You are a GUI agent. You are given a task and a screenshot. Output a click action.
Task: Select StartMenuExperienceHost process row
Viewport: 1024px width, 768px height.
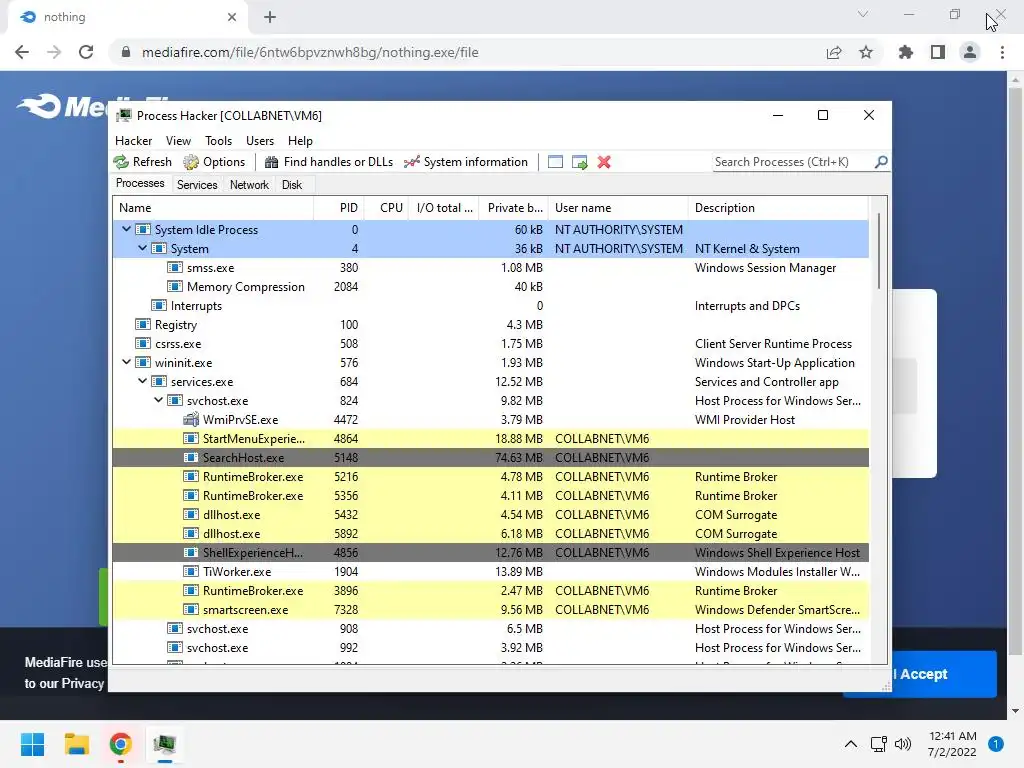pos(490,438)
